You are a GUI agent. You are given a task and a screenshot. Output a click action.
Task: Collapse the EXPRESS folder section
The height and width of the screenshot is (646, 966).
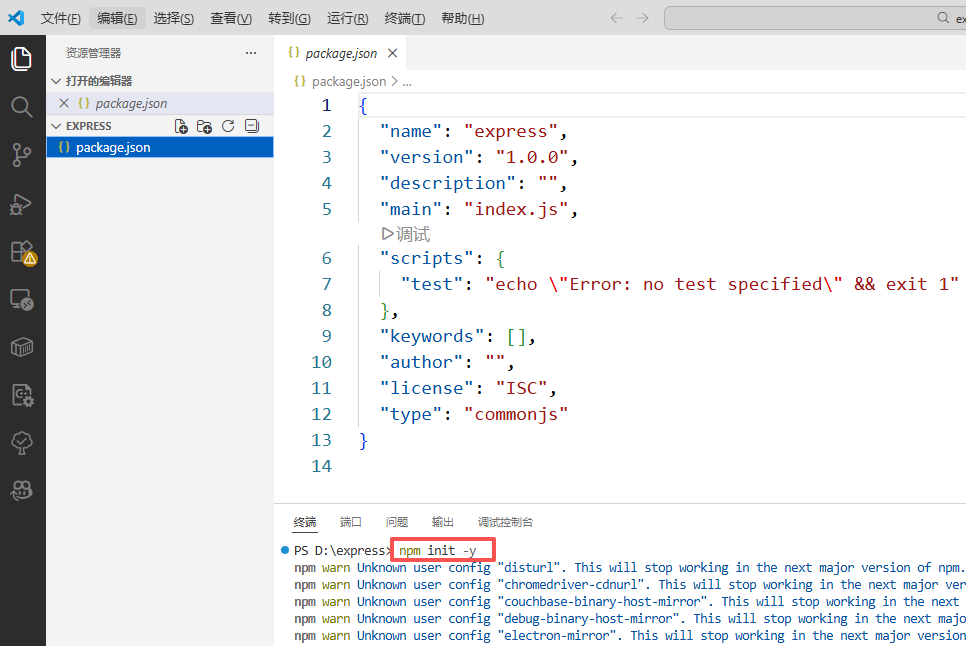tap(56, 126)
